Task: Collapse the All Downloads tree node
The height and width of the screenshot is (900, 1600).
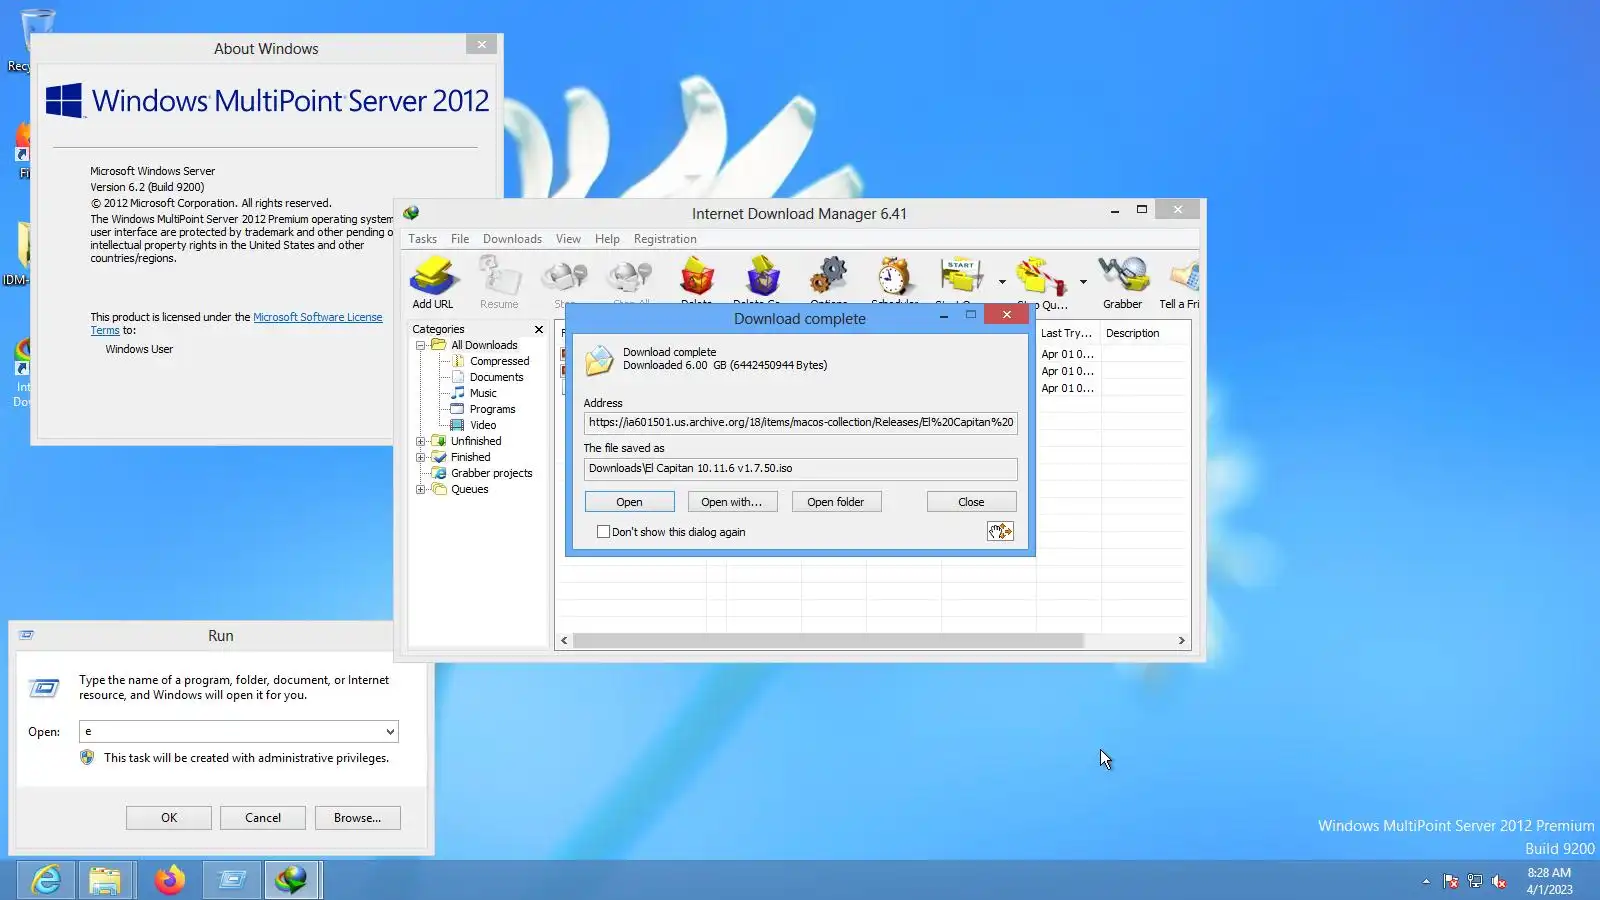Action: click(x=421, y=345)
